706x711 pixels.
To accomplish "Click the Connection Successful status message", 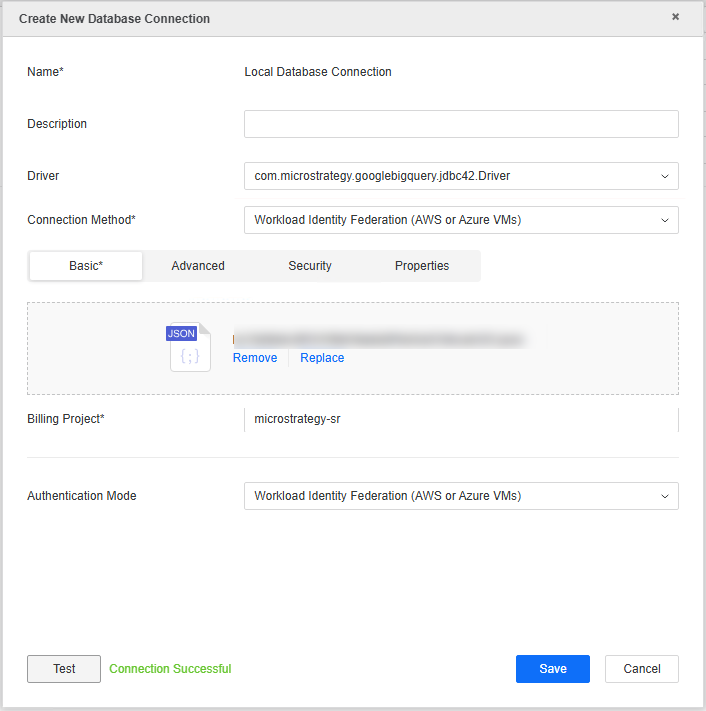I will pos(170,669).
